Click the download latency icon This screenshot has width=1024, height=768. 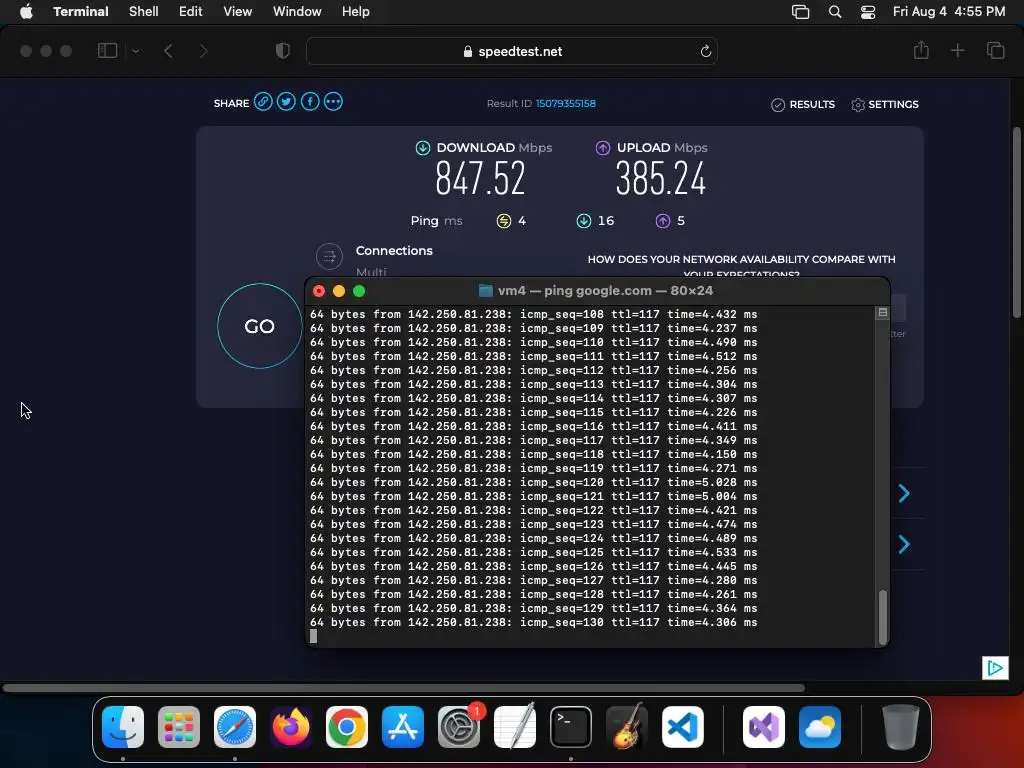click(584, 221)
